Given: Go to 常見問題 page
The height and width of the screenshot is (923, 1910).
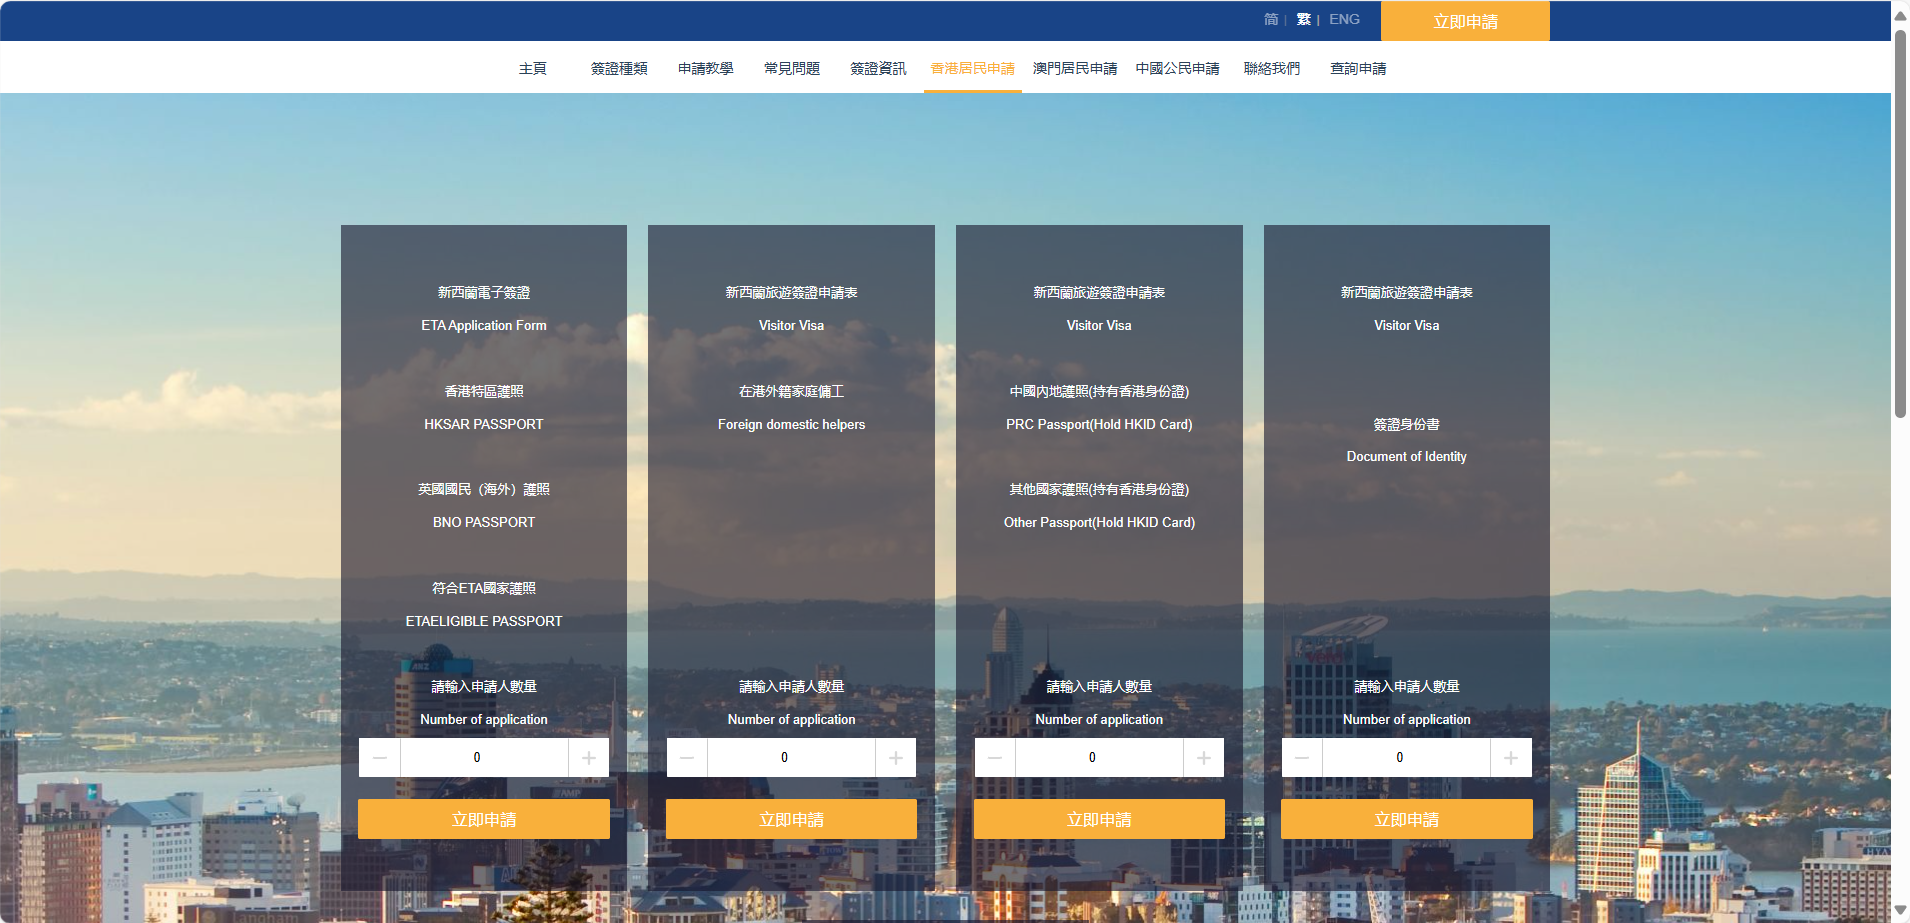Looking at the screenshot, I should click(792, 68).
